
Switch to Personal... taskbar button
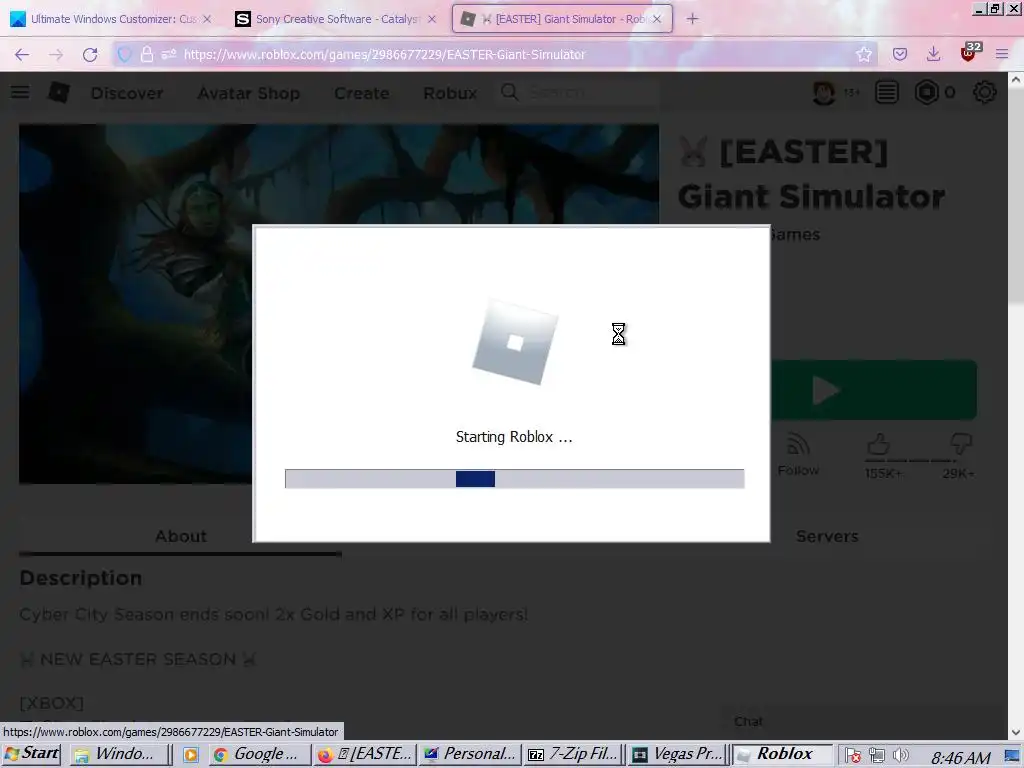coord(470,754)
